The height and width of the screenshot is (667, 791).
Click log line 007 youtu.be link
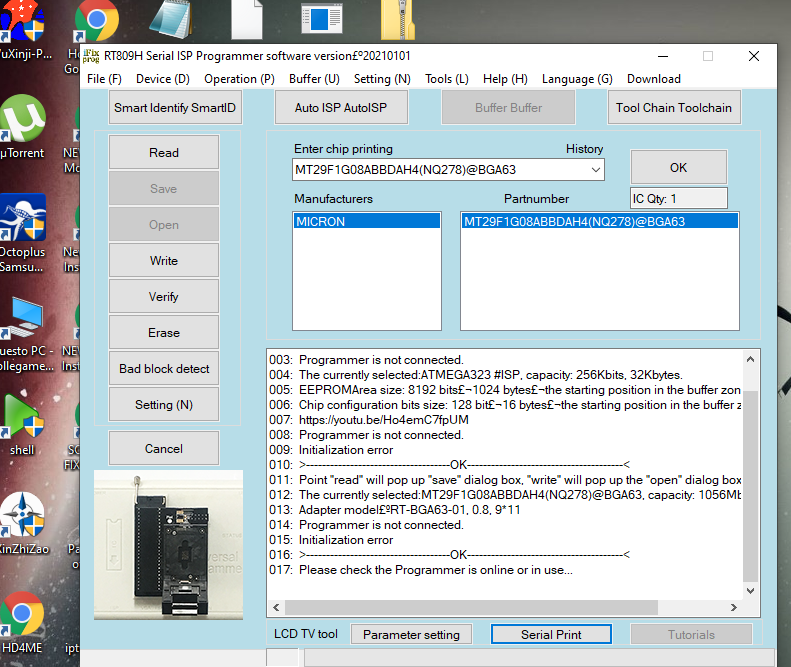(383, 420)
